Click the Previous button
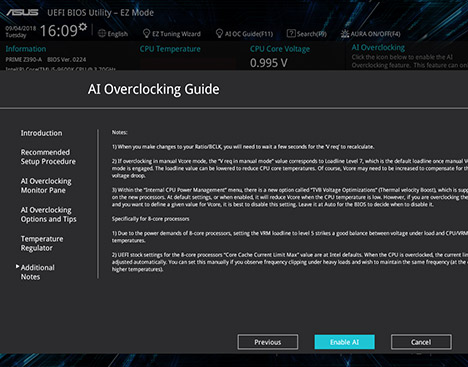Viewport: 468px width, 367px height. tap(268, 342)
